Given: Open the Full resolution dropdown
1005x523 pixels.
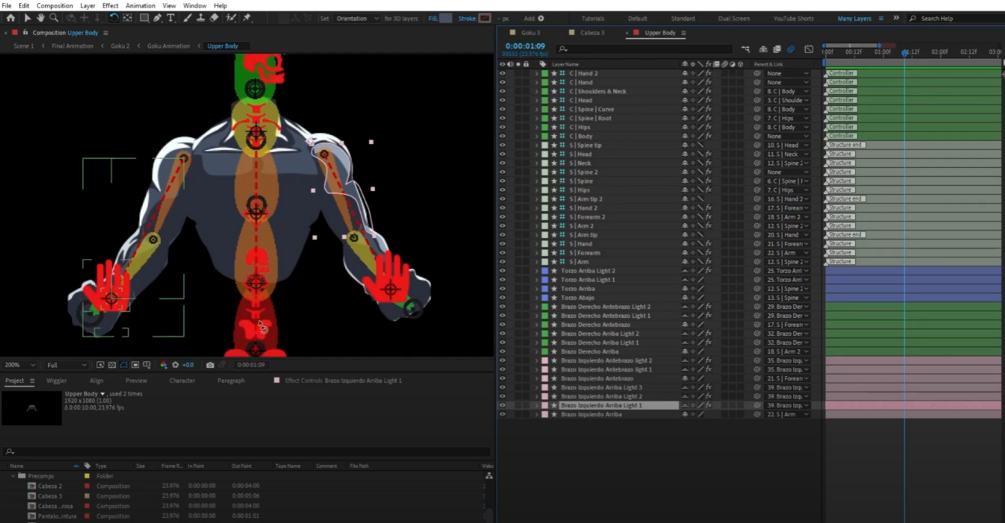Looking at the screenshot, I should click(x=66, y=365).
